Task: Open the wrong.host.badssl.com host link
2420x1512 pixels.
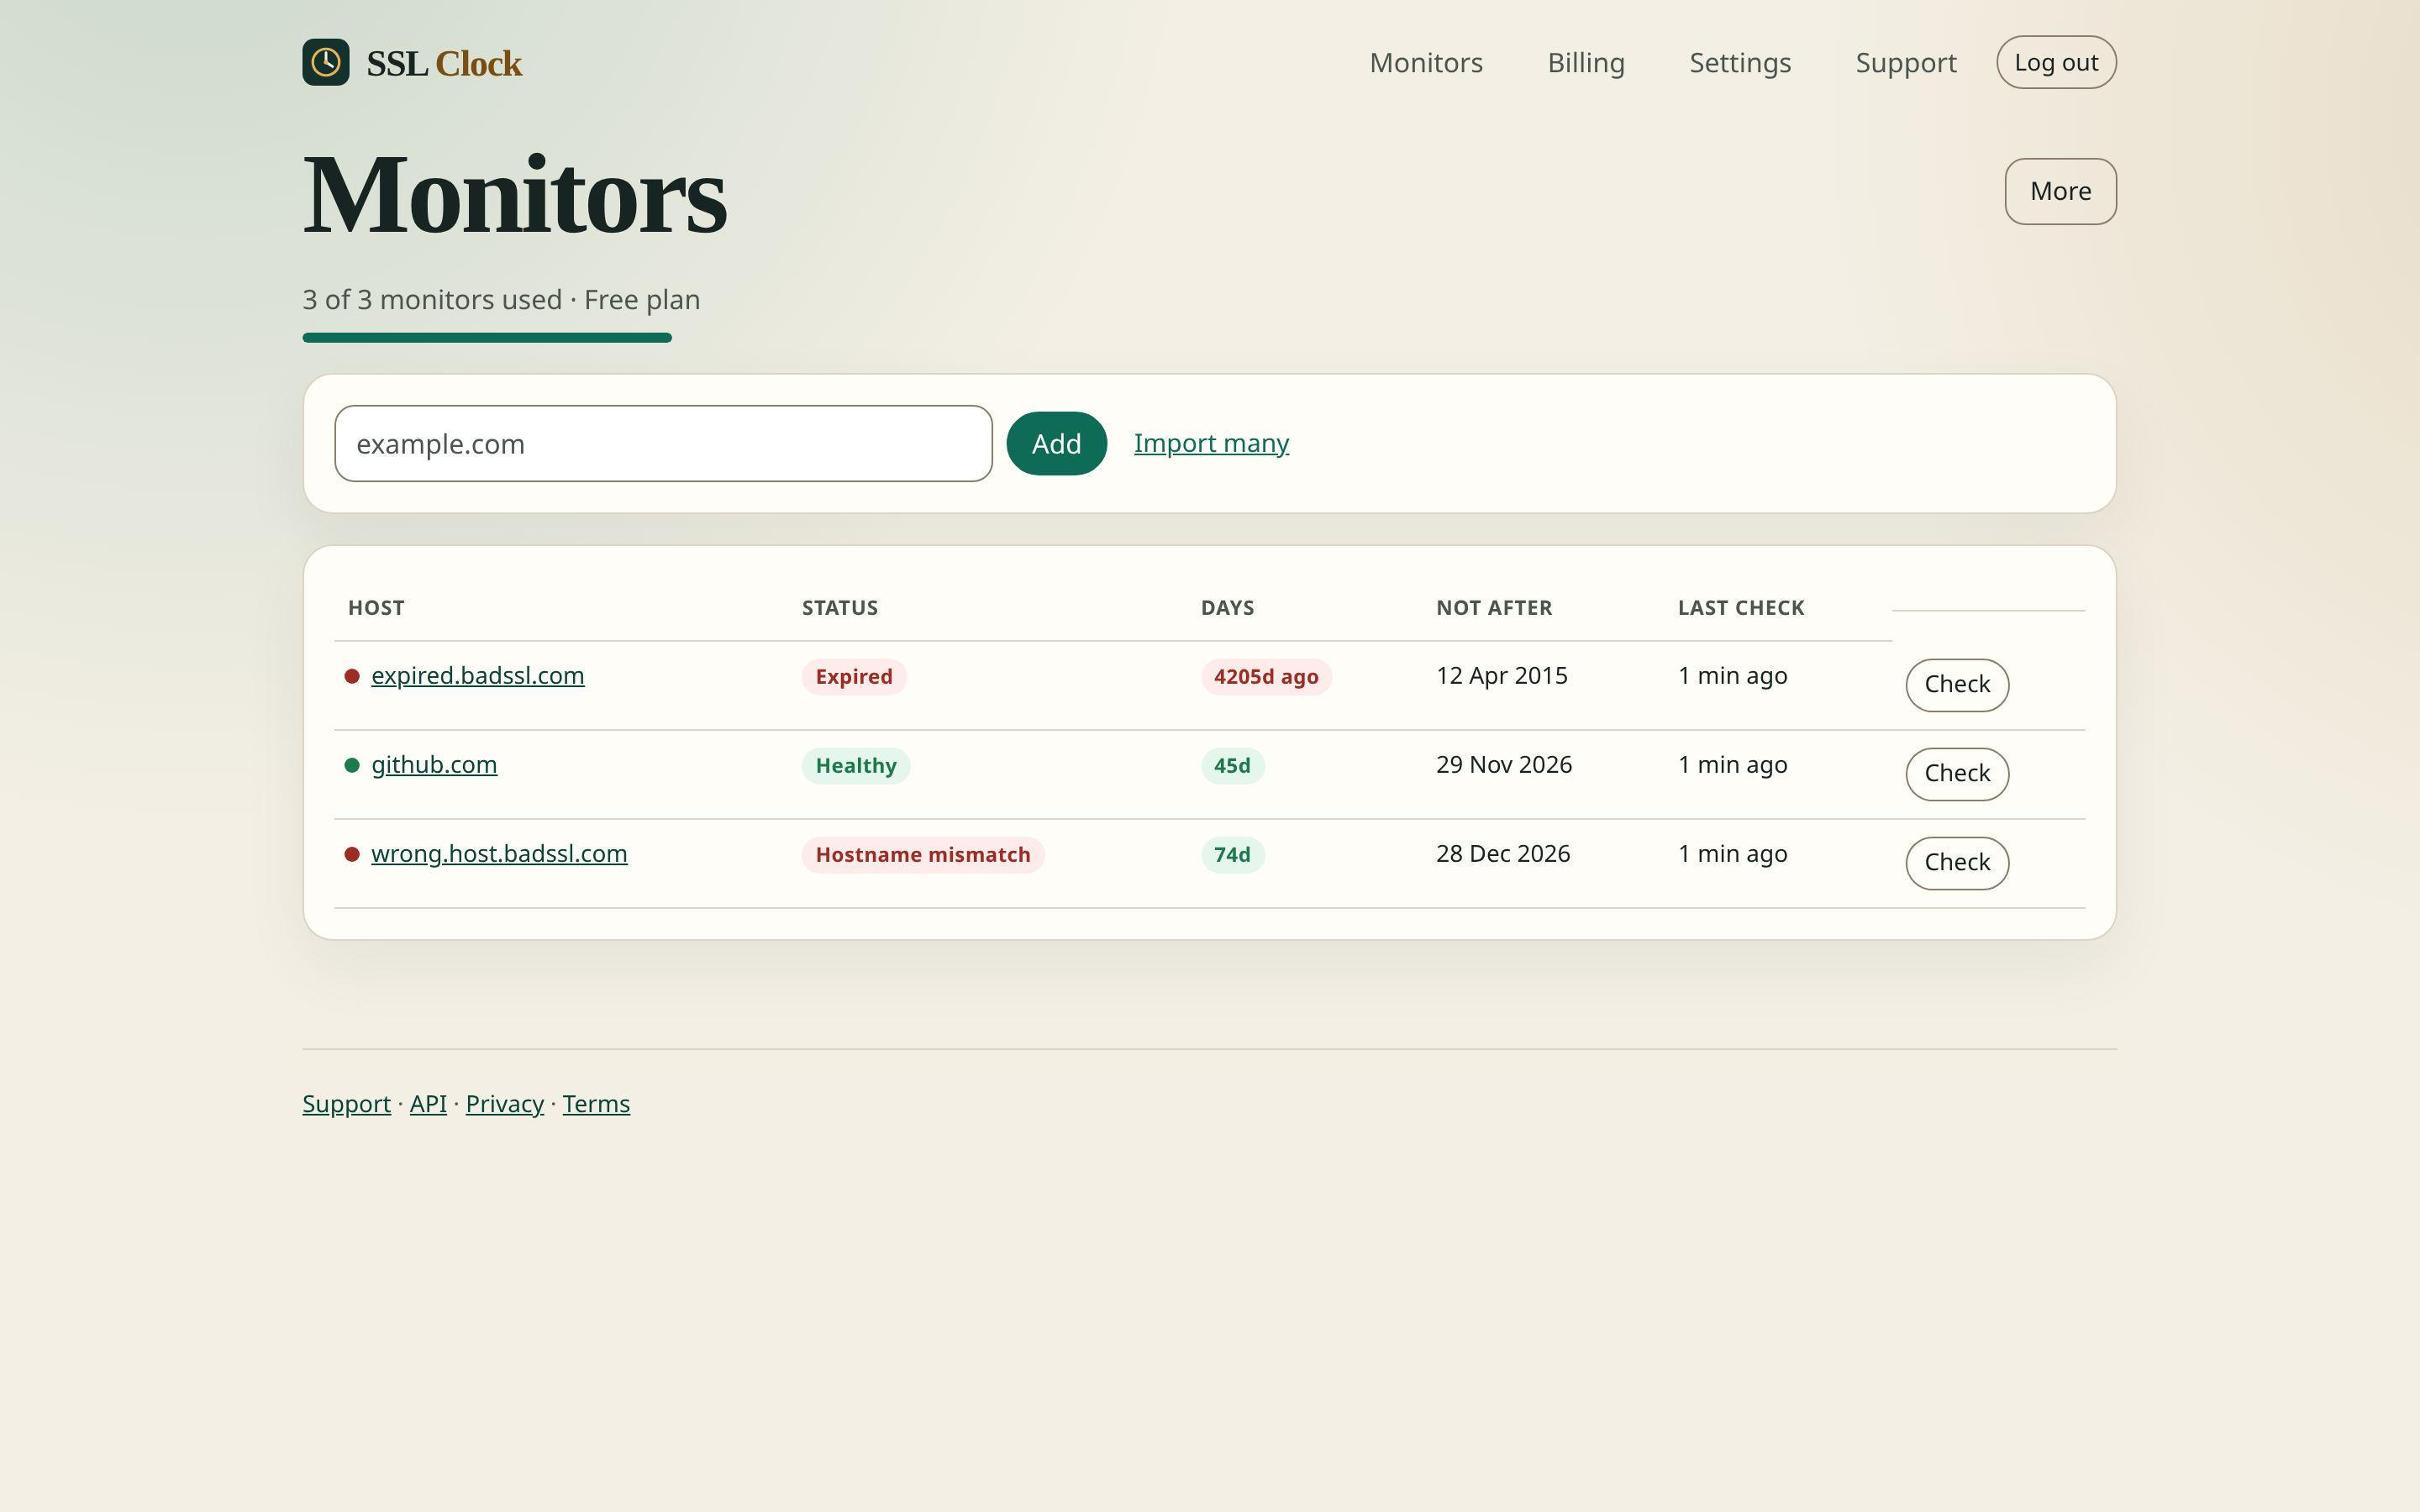Action: [x=499, y=854]
